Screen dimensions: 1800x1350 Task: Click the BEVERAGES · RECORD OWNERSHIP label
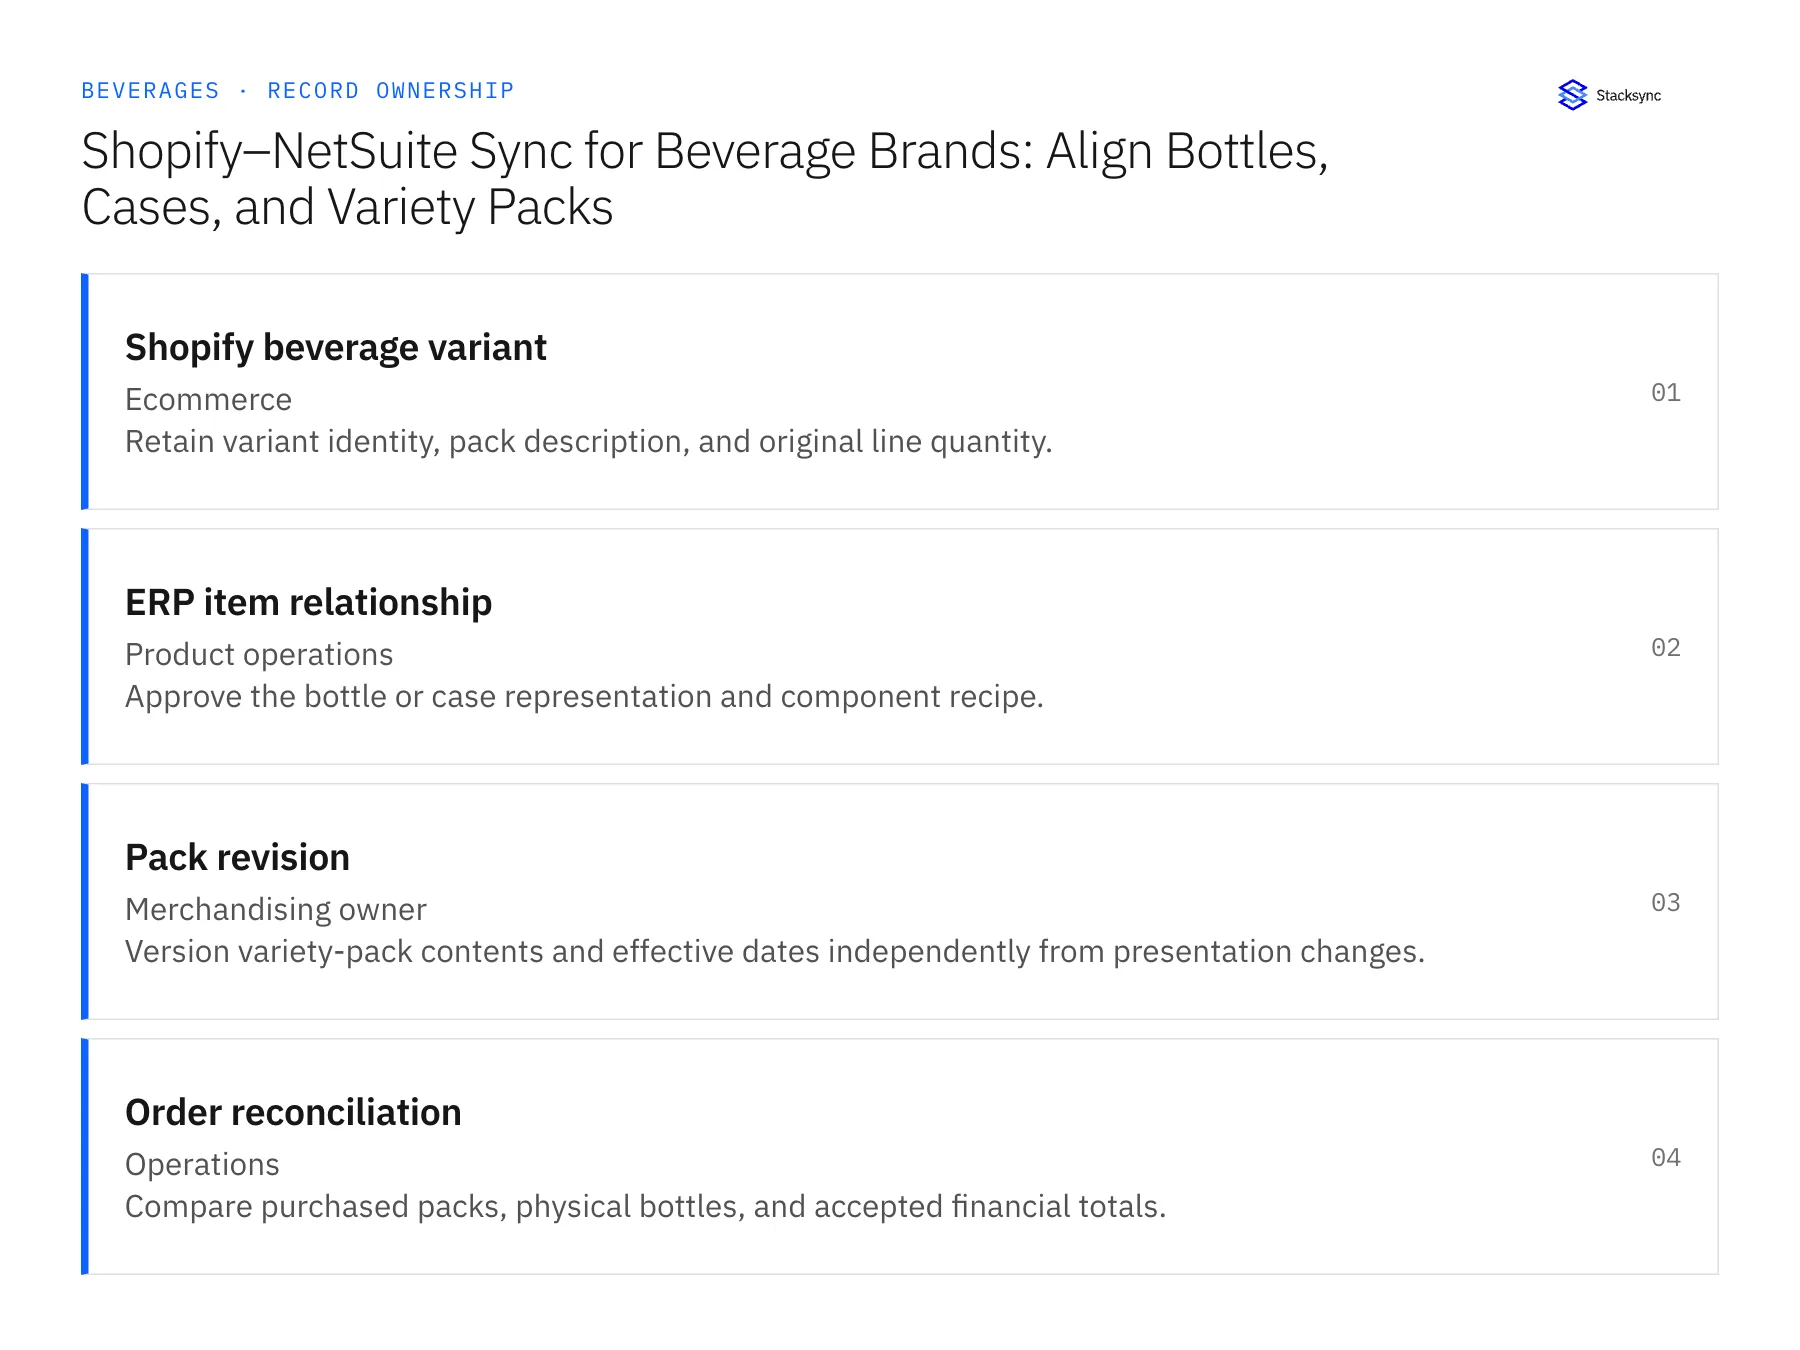click(297, 91)
